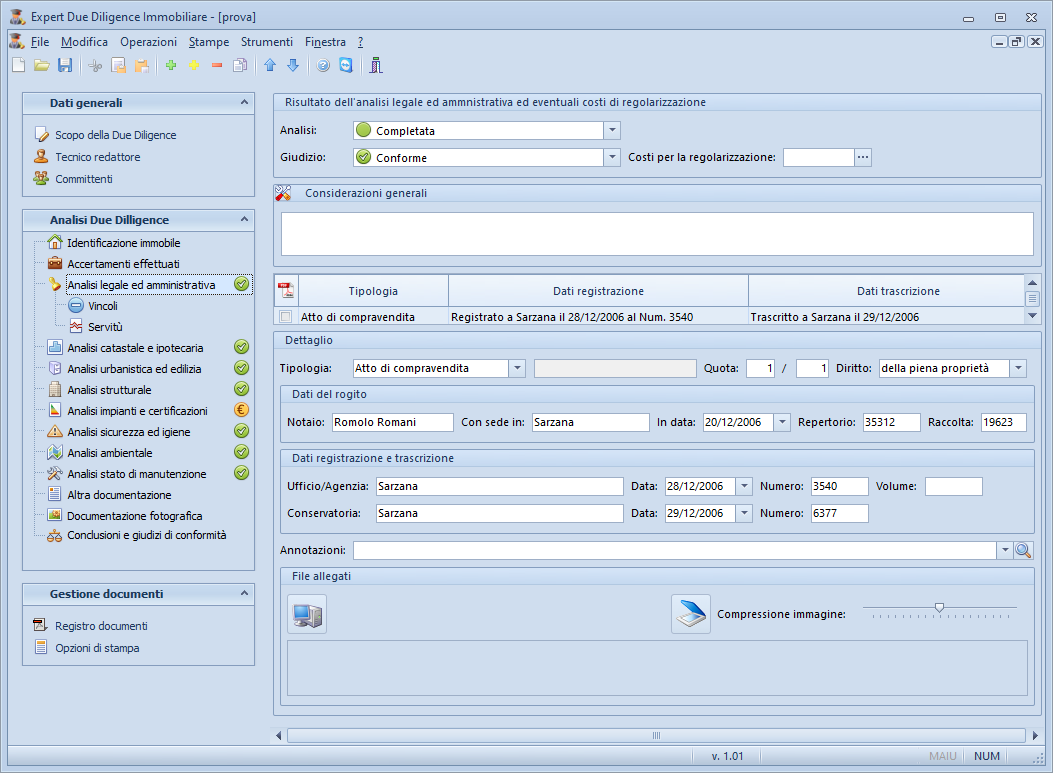Click the open folder toolbar icon
Image resolution: width=1053 pixels, height=773 pixels.
(x=42, y=66)
